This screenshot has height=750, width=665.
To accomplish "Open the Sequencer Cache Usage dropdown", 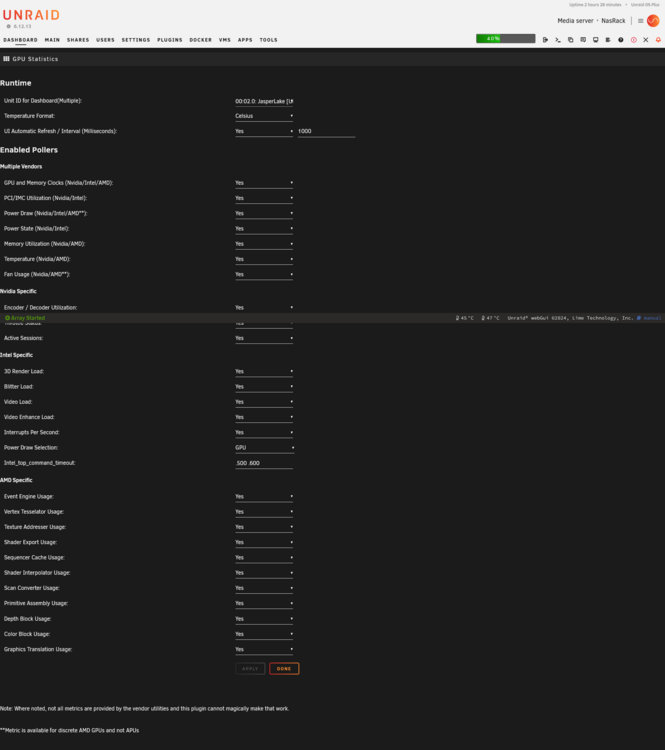I will coord(264,558).
